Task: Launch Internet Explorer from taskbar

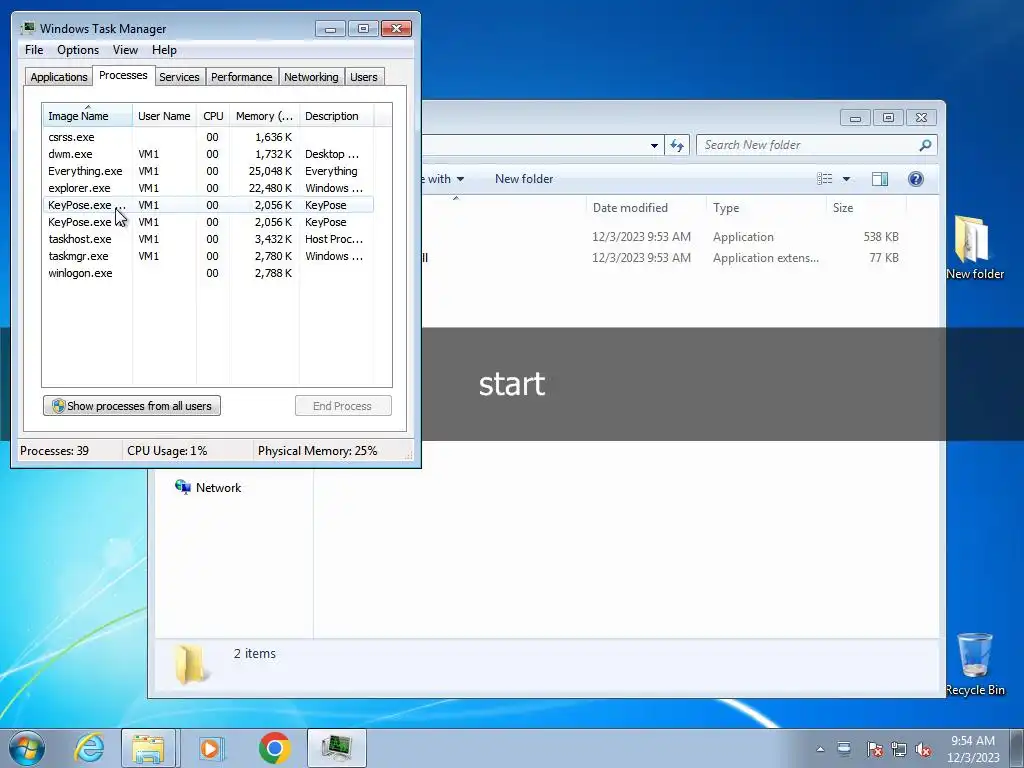Action: click(89, 748)
